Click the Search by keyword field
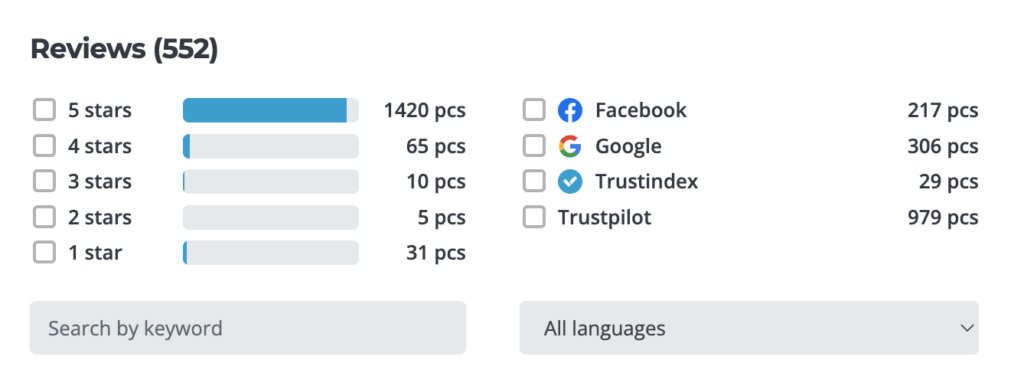This screenshot has width=1024, height=386. (248, 328)
